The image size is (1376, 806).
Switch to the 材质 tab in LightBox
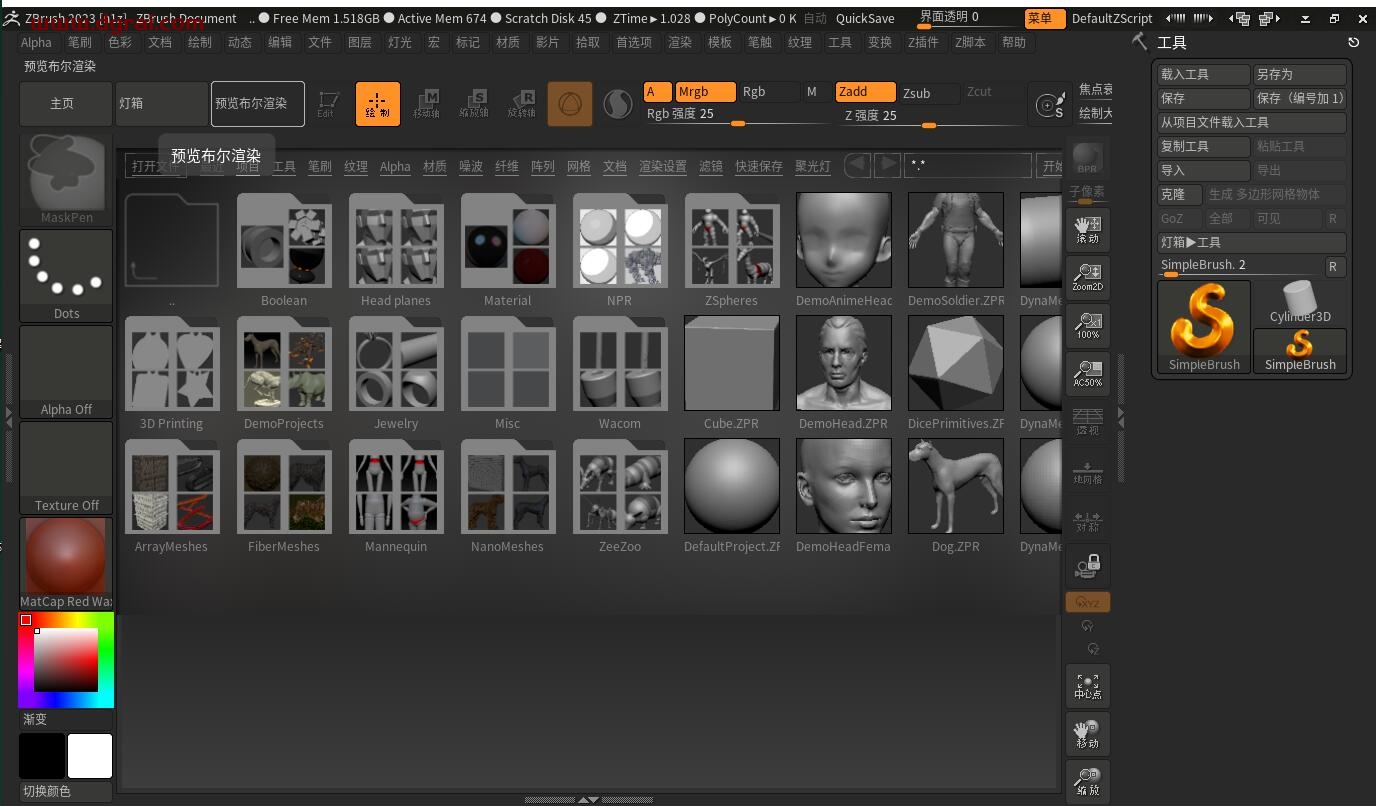pos(434,166)
